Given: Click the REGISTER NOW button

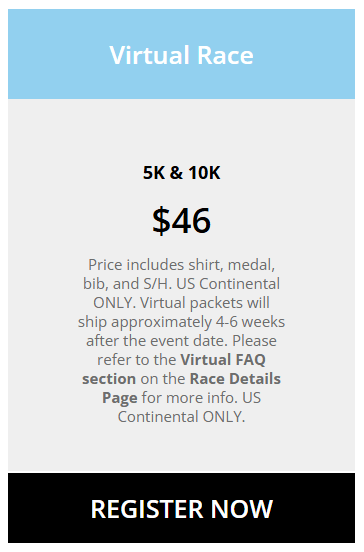Looking at the screenshot, I should pos(181,508).
